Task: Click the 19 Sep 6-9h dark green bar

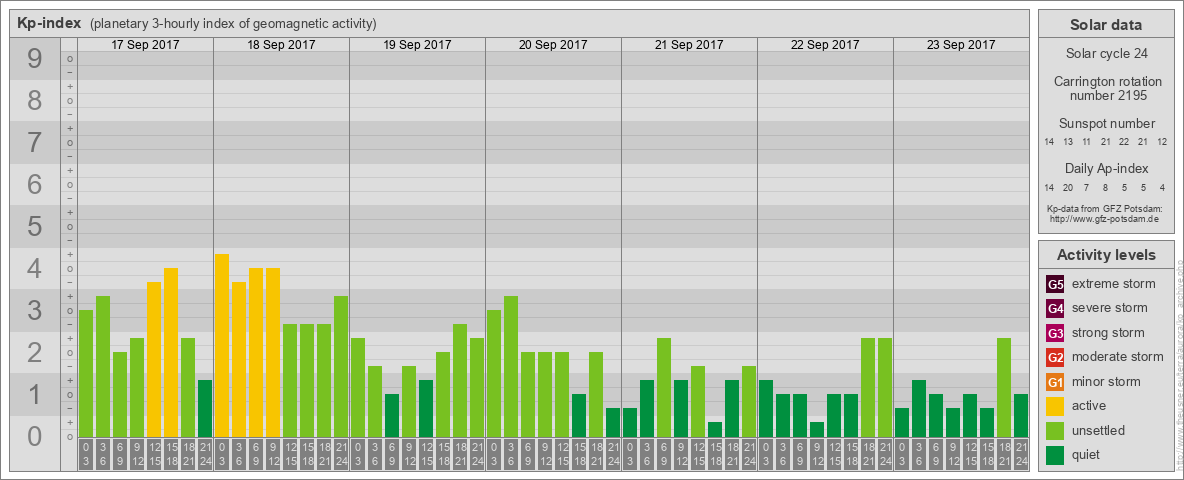Action: 392,416
